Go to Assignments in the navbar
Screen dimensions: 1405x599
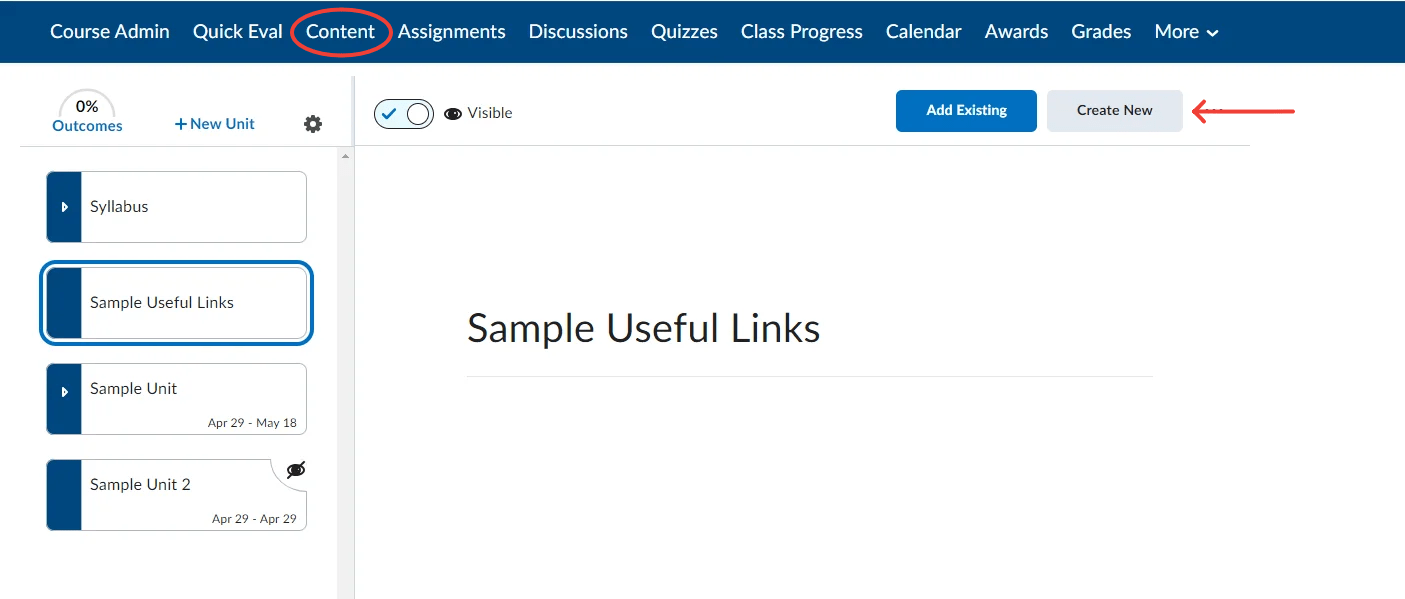coord(451,32)
